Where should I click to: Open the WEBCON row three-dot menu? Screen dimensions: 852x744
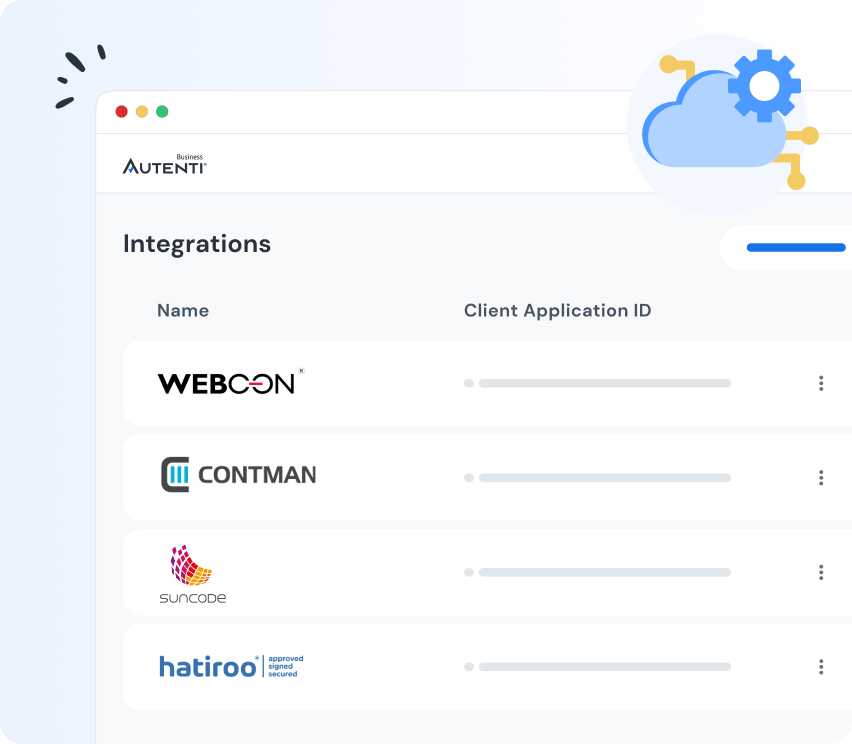coord(821,383)
